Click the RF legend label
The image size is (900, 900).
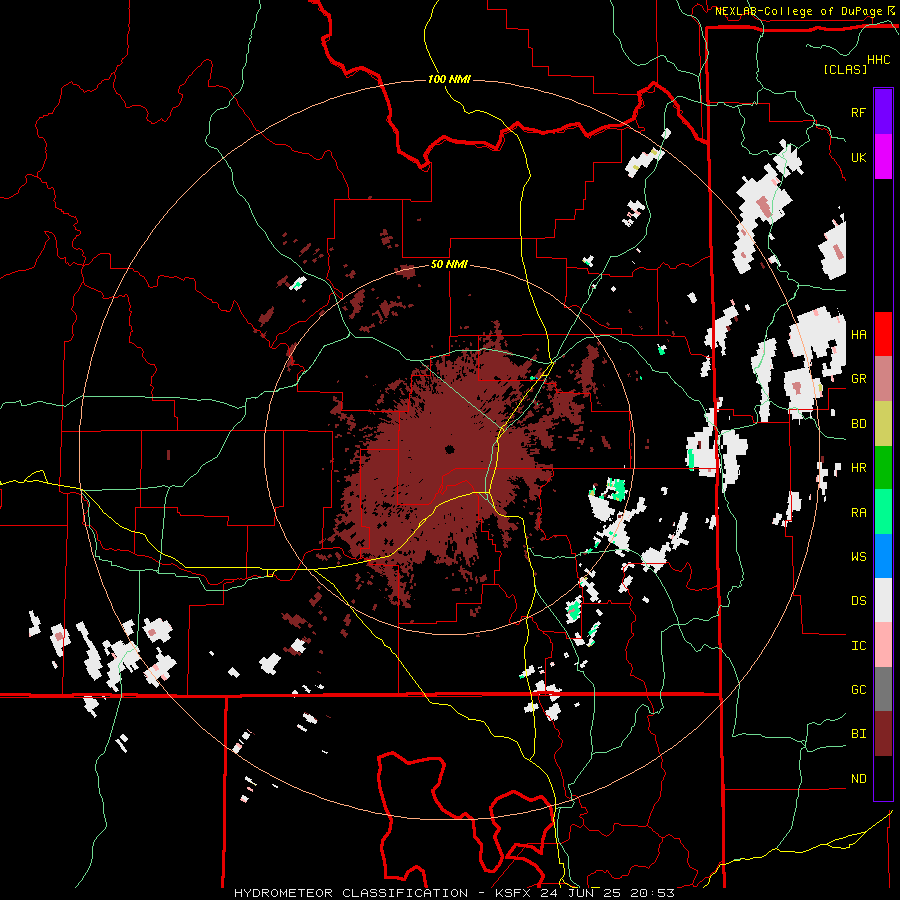pos(858,112)
